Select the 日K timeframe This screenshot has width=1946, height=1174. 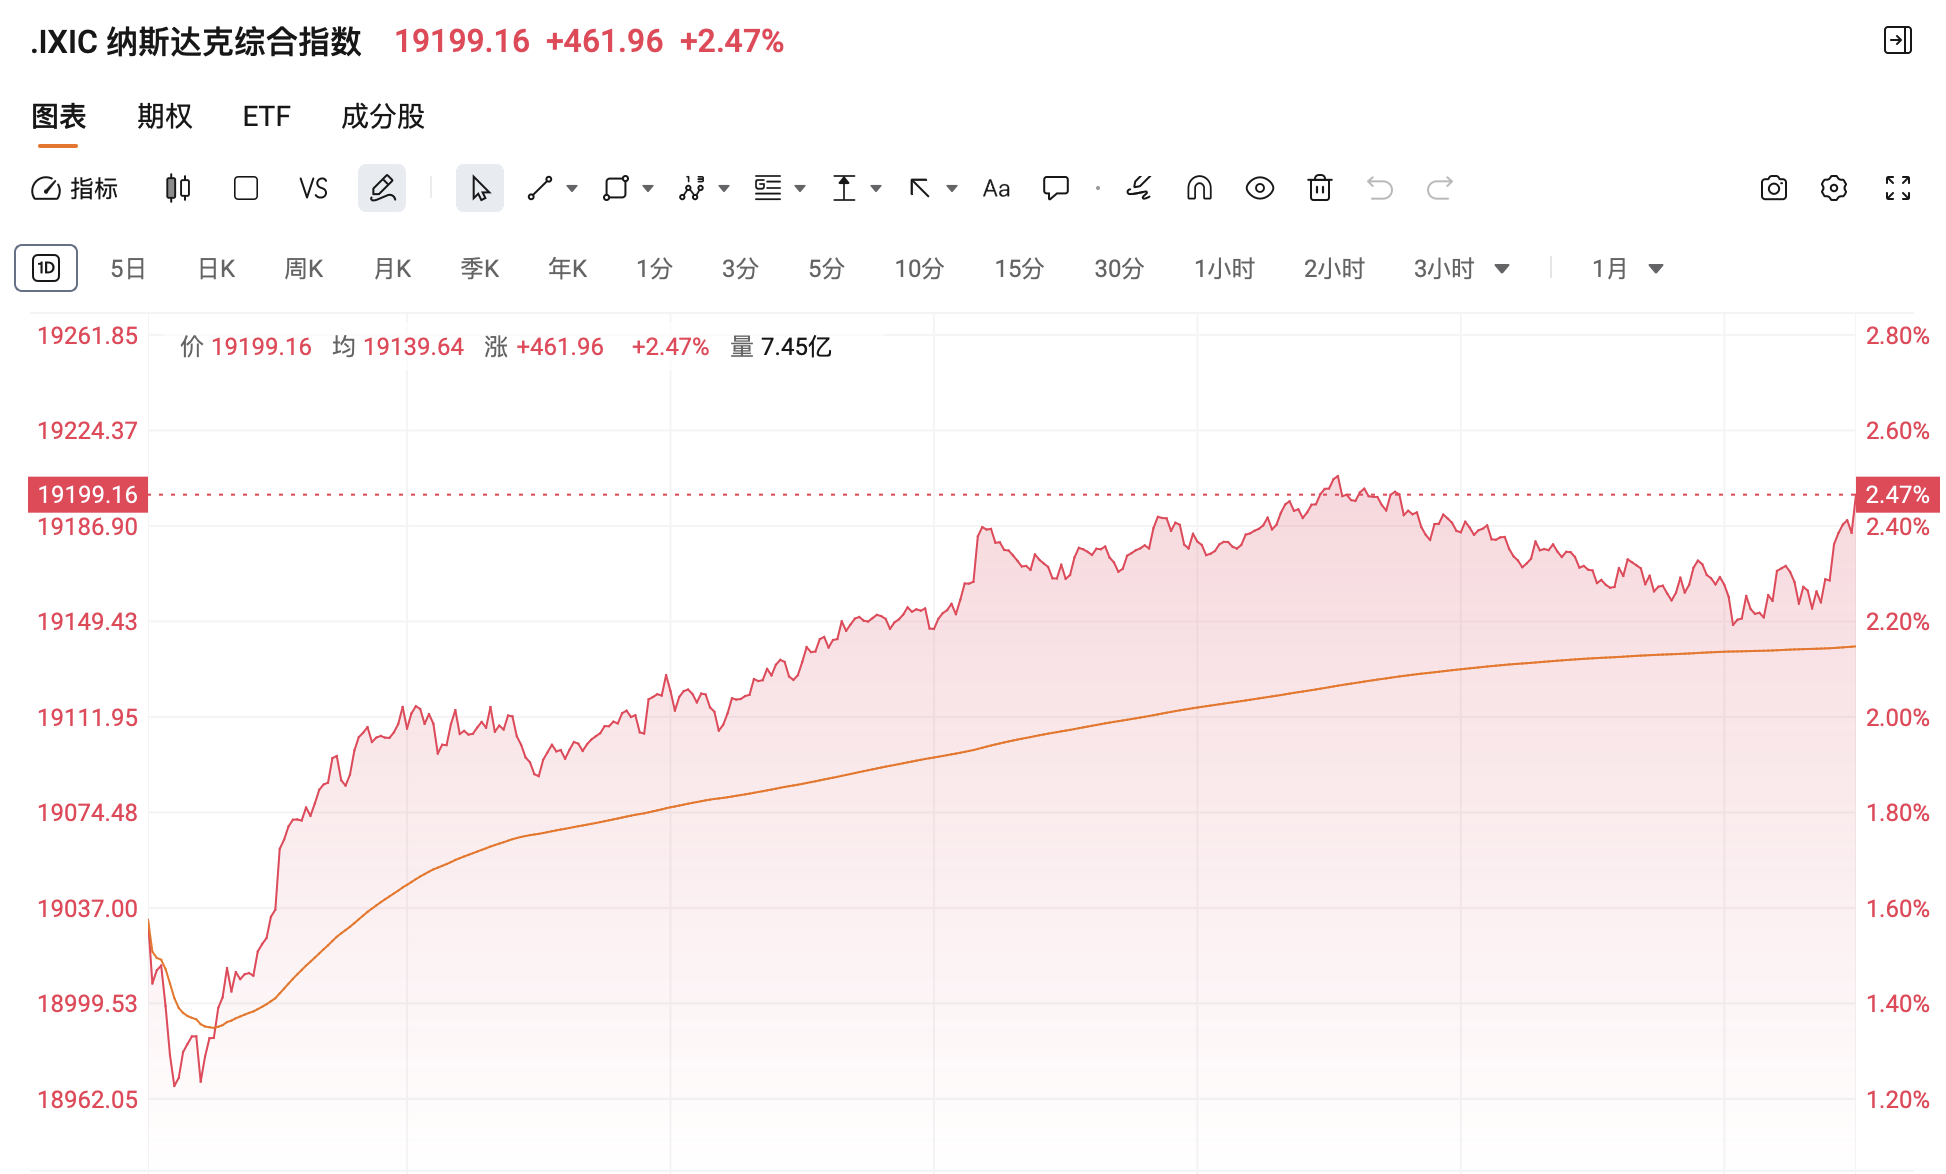pos(216,269)
